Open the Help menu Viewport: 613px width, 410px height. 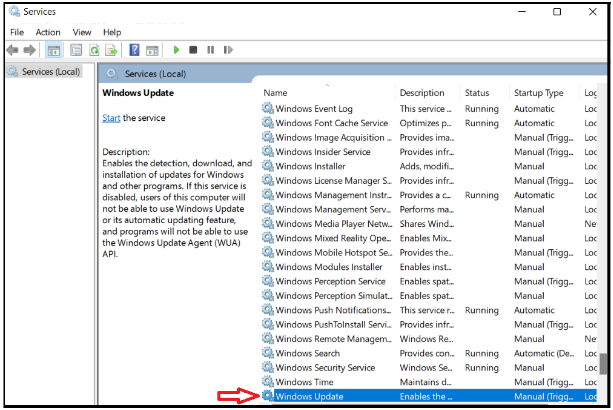[x=112, y=32]
